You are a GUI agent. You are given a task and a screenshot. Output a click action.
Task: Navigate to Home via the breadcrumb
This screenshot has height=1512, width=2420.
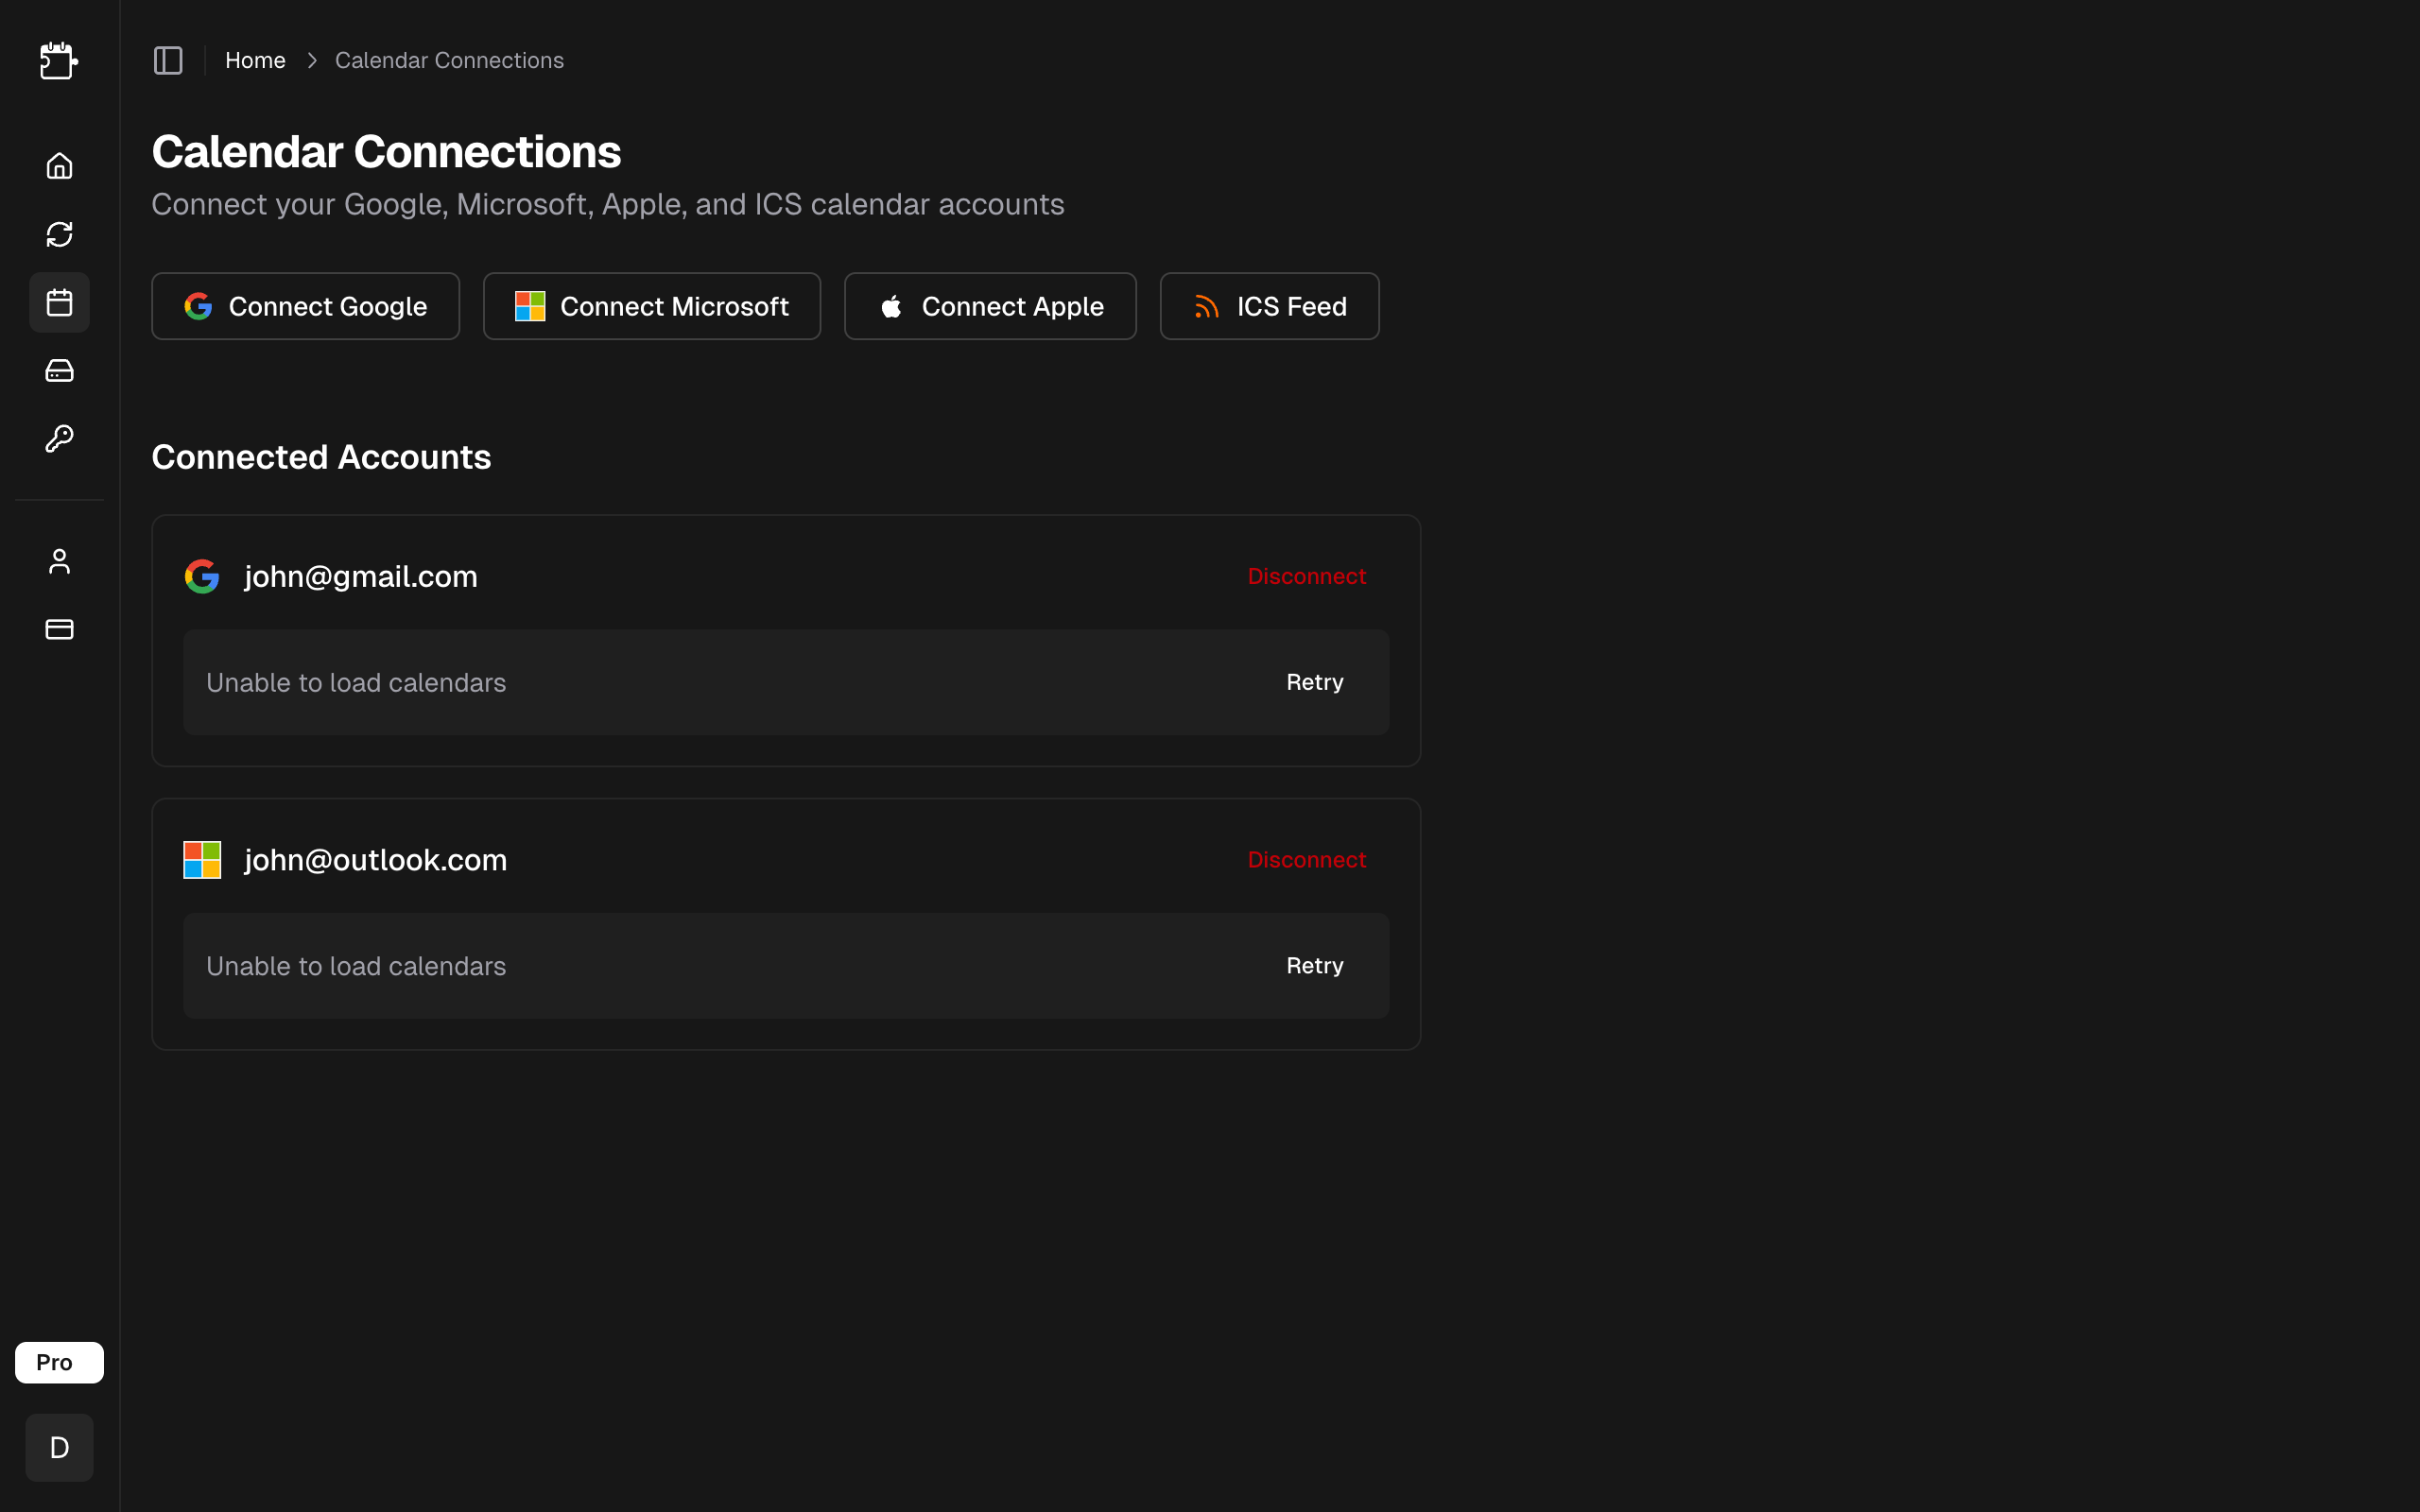click(x=255, y=60)
